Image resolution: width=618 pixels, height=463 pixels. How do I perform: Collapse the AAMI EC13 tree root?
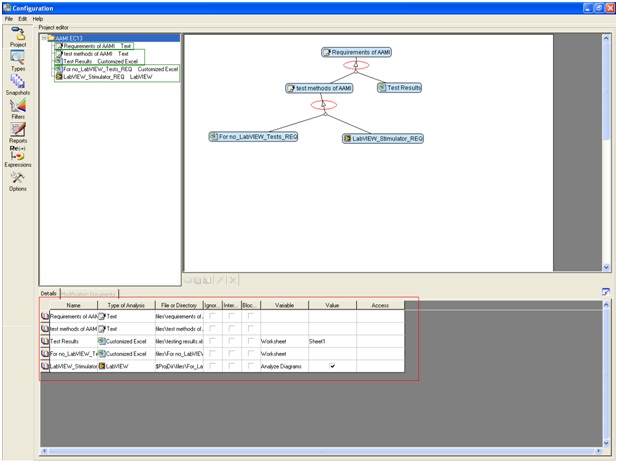click(x=46, y=38)
